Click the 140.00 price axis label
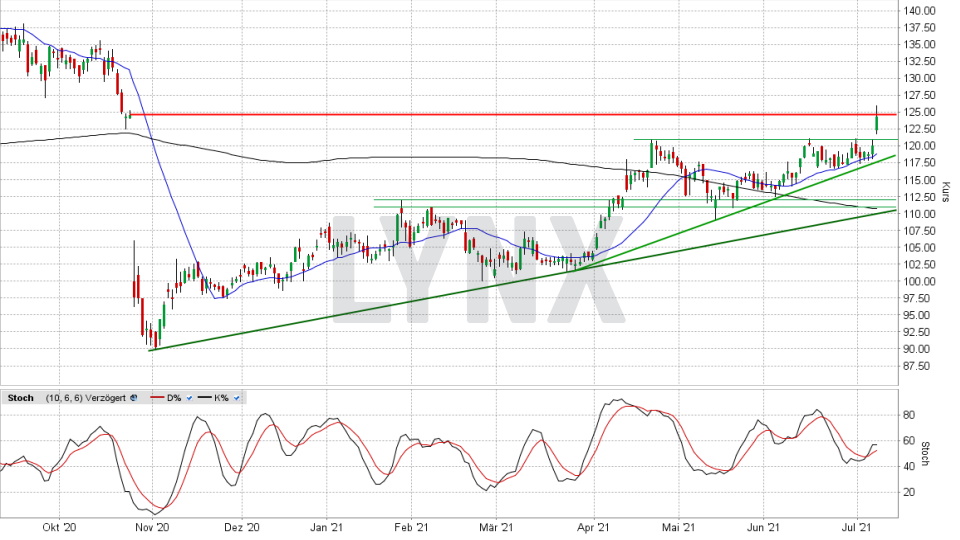 920,10
